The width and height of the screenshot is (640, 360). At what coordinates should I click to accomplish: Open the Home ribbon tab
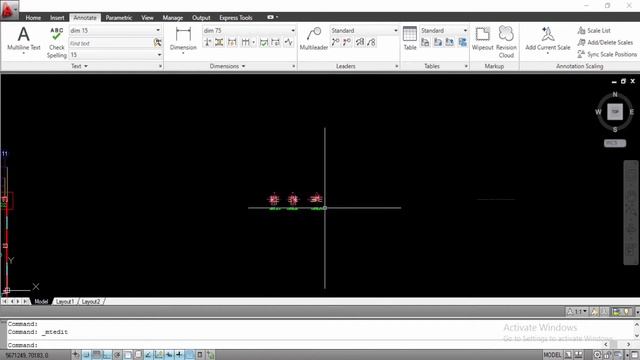point(33,18)
